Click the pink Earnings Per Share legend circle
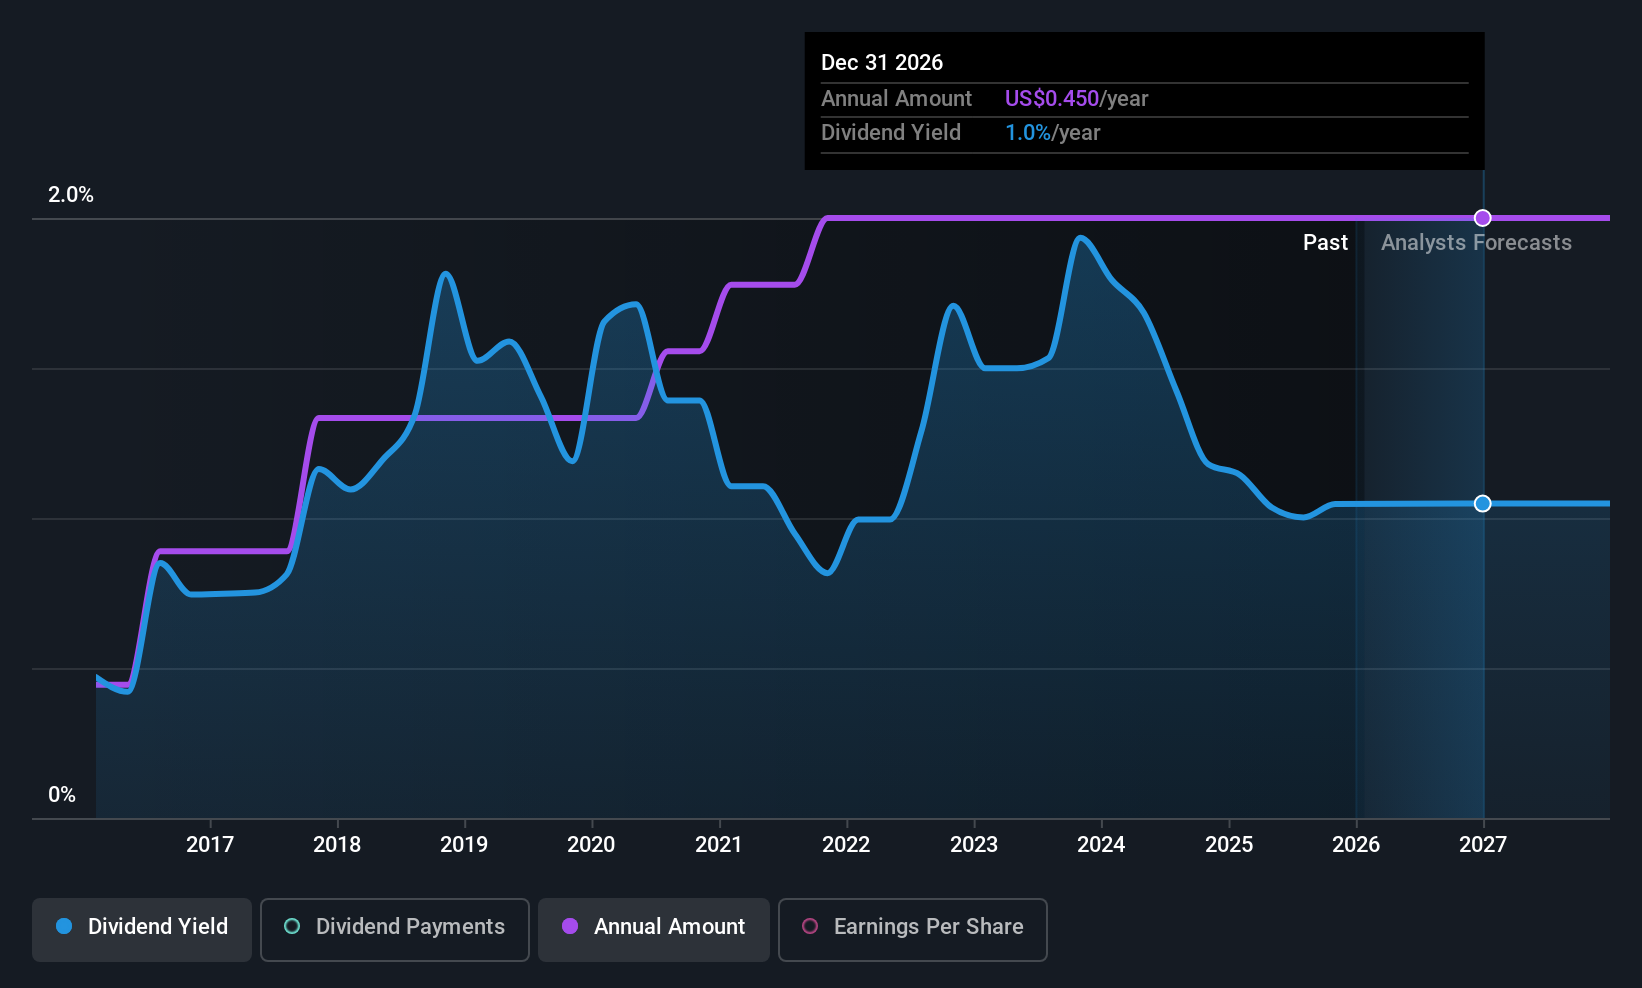1642x988 pixels. [810, 926]
